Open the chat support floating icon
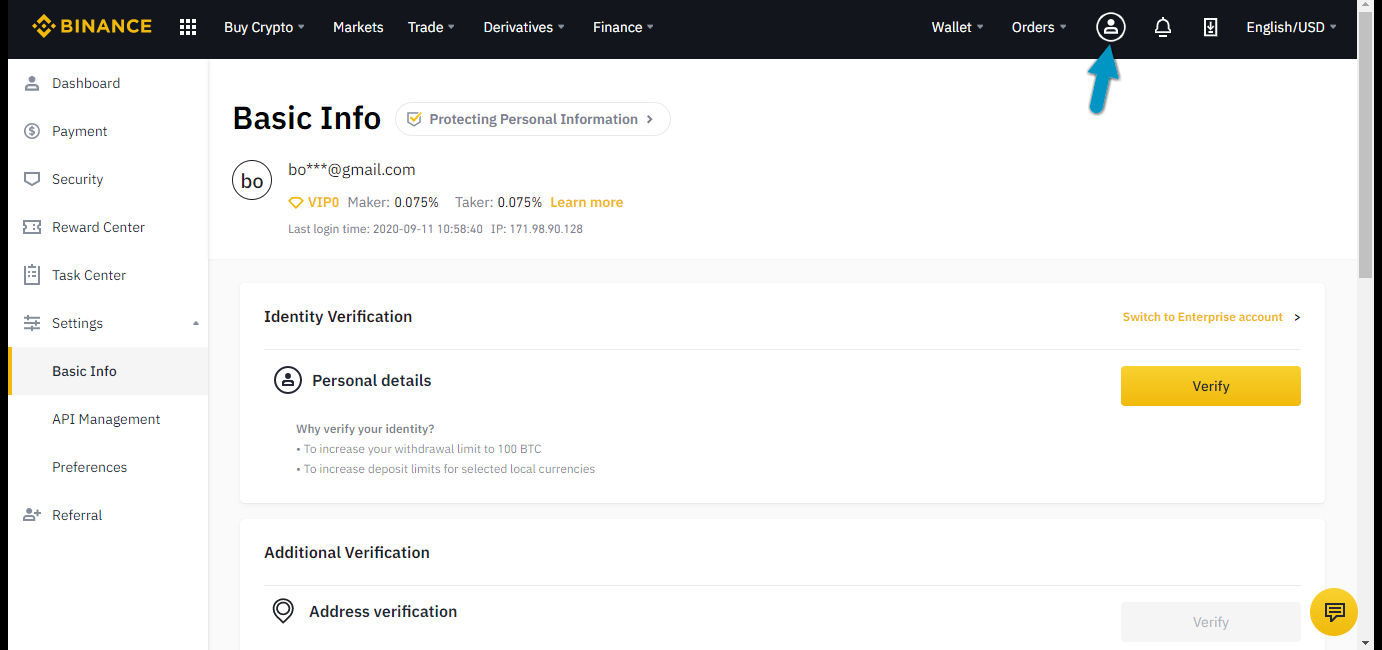This screenshot has width=1382, height=650. click(1334, 612)
